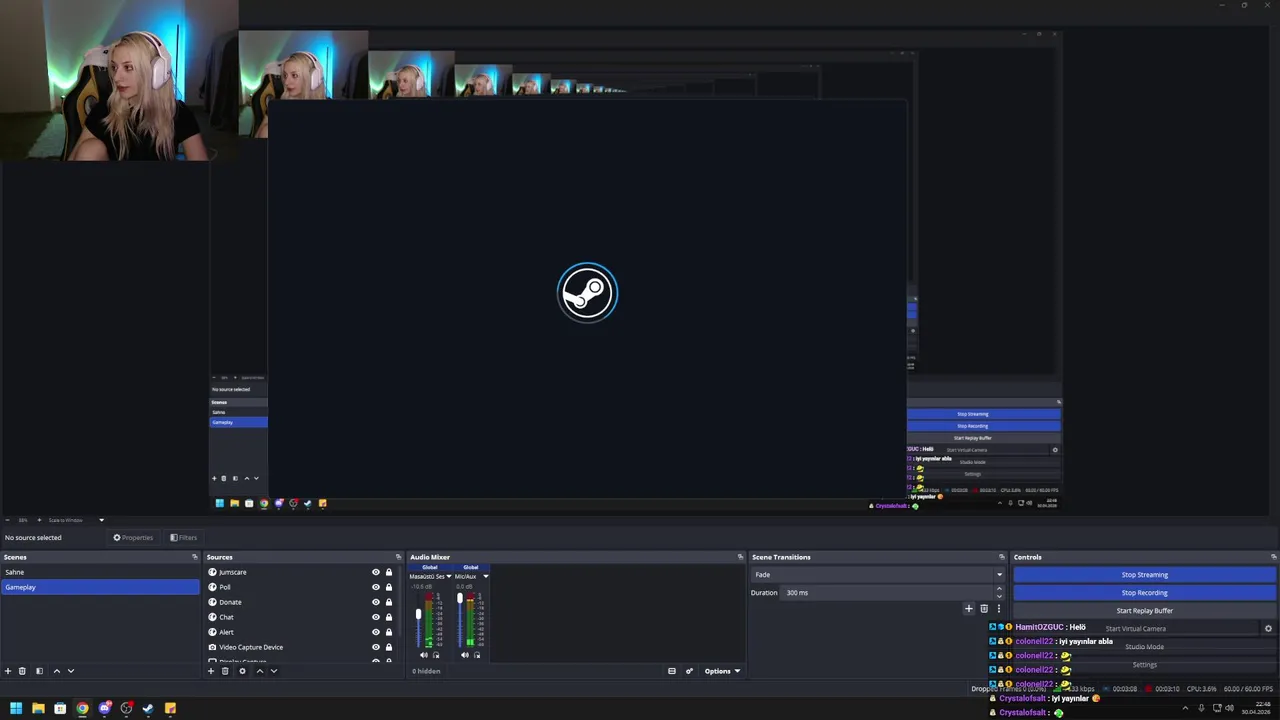Image resolution: width=1280 pixels, height=720 pixels.
Task: Add a new source with the plus icon
Action: [211, 671]
